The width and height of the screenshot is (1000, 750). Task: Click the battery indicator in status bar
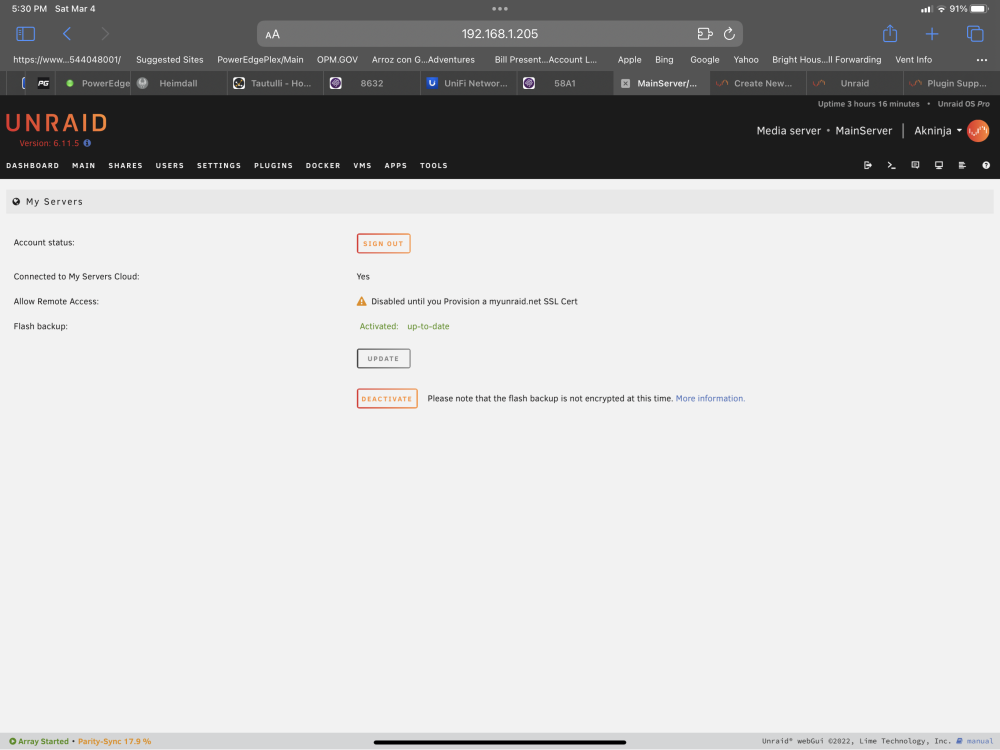[x=980, y=9]
